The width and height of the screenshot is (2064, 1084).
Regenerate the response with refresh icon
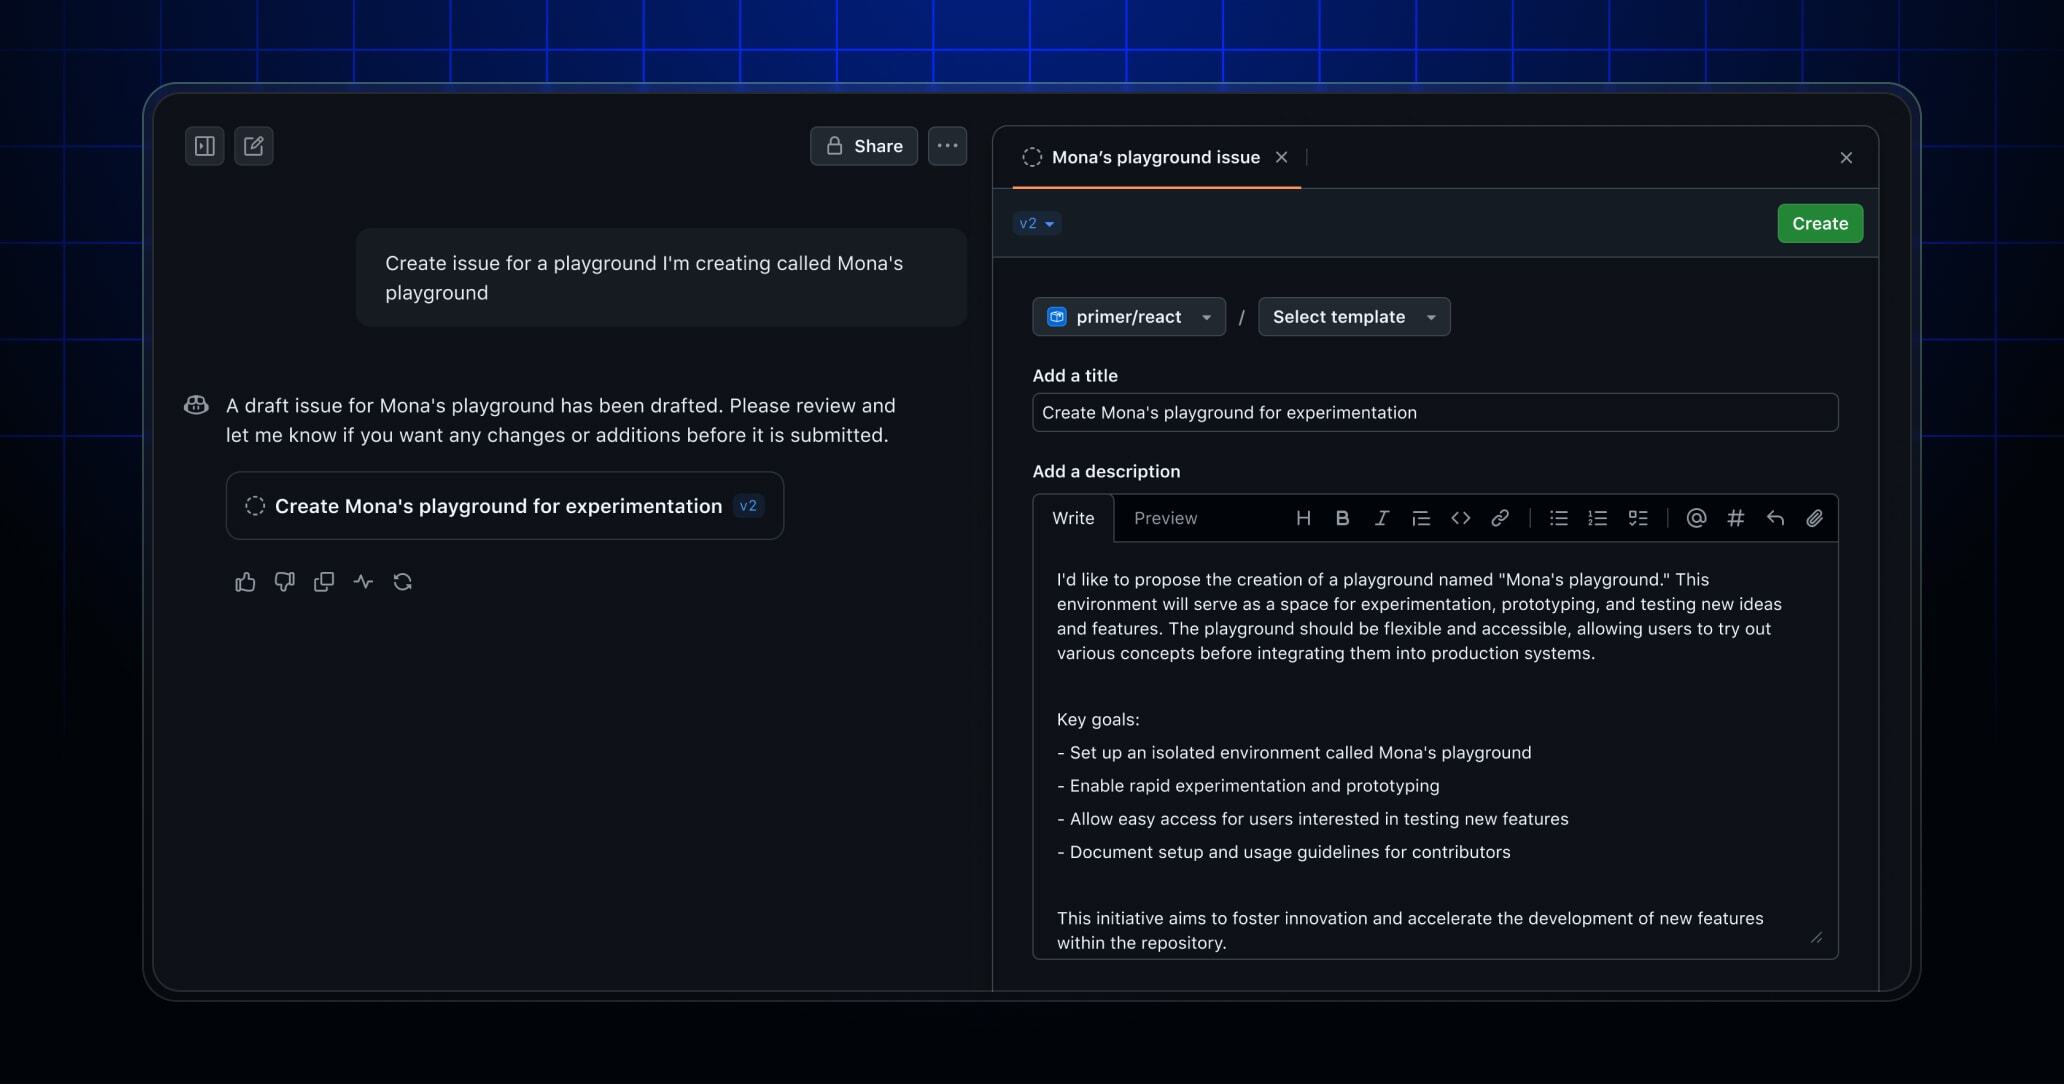403,582
